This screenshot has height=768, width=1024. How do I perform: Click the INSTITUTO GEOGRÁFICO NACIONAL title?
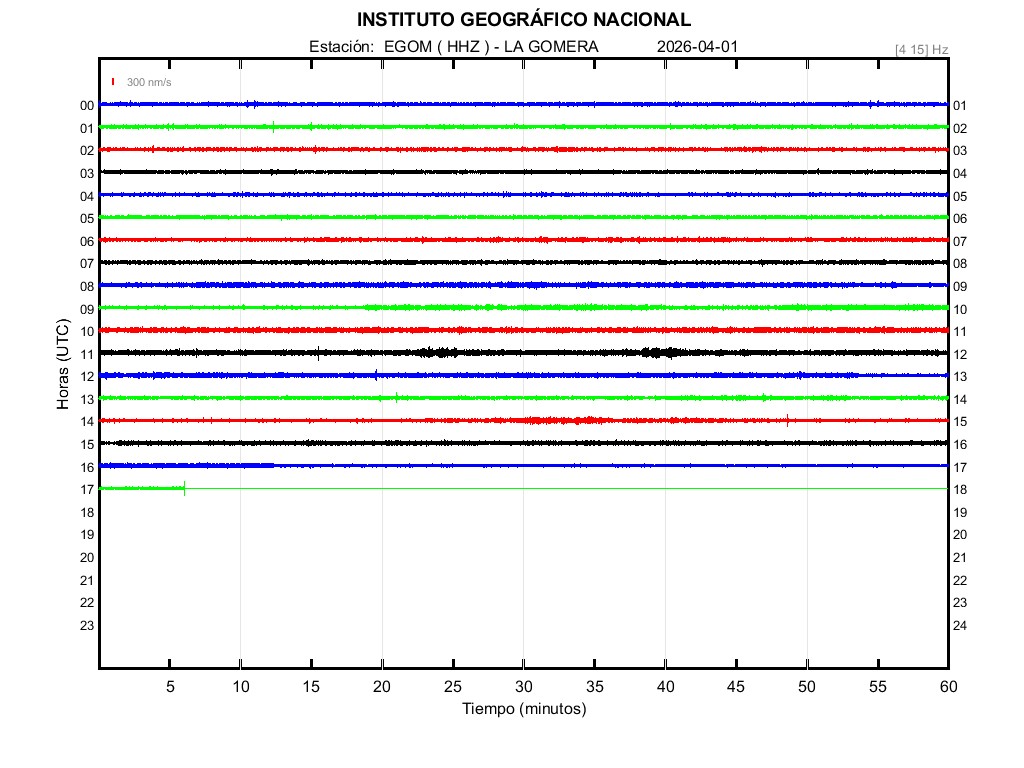[524, 20]
